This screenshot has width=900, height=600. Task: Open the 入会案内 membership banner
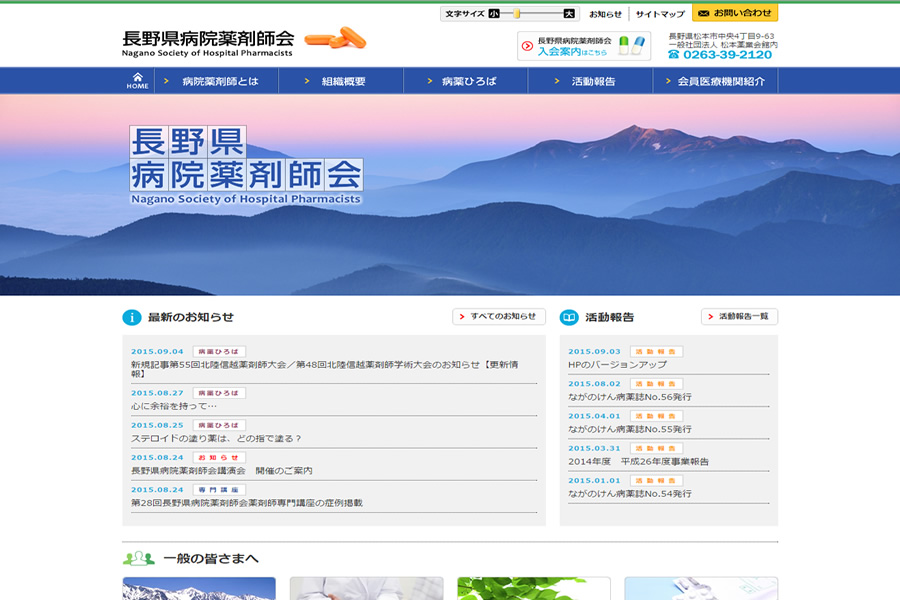[x=584, y=46]
